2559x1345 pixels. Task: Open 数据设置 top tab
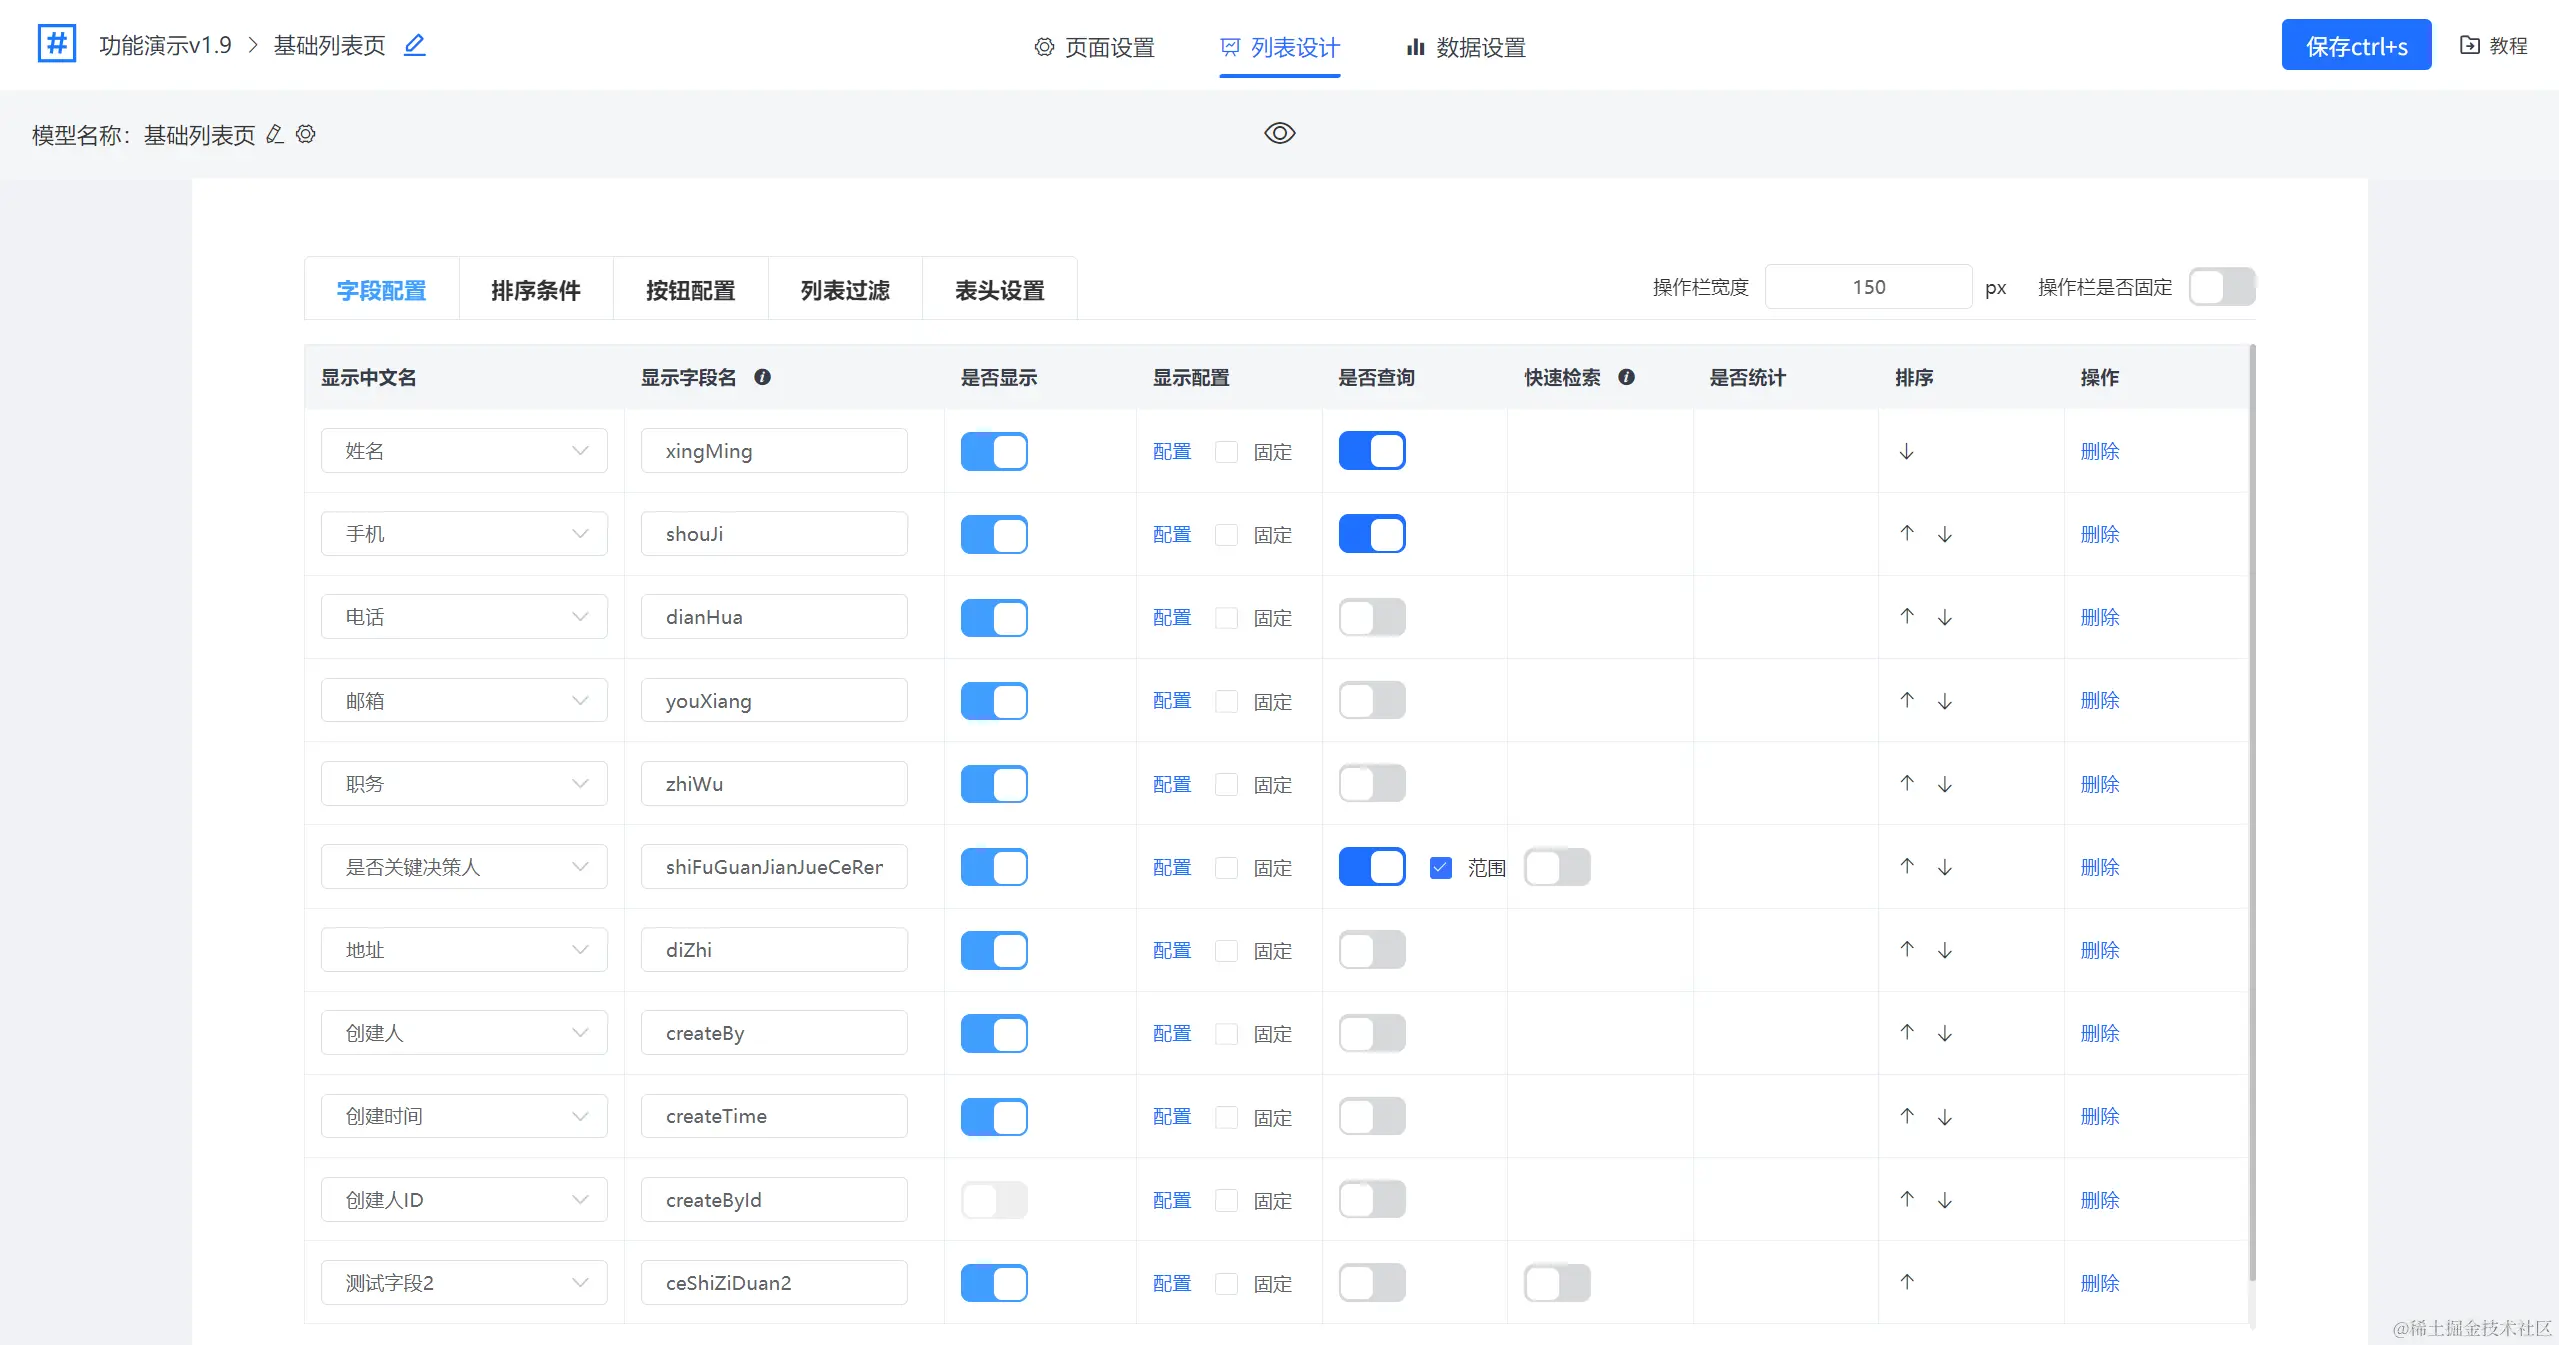click(1466, 47)
